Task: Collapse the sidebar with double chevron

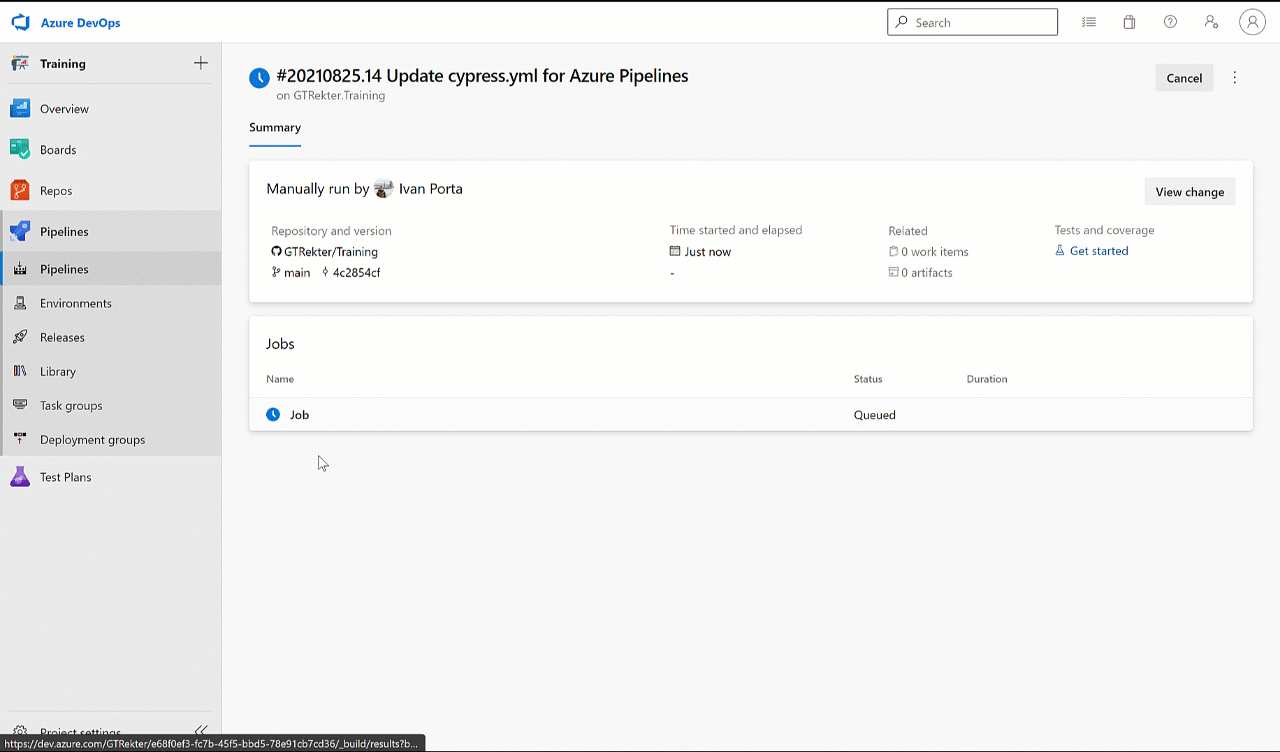Action: pos(201,731)
